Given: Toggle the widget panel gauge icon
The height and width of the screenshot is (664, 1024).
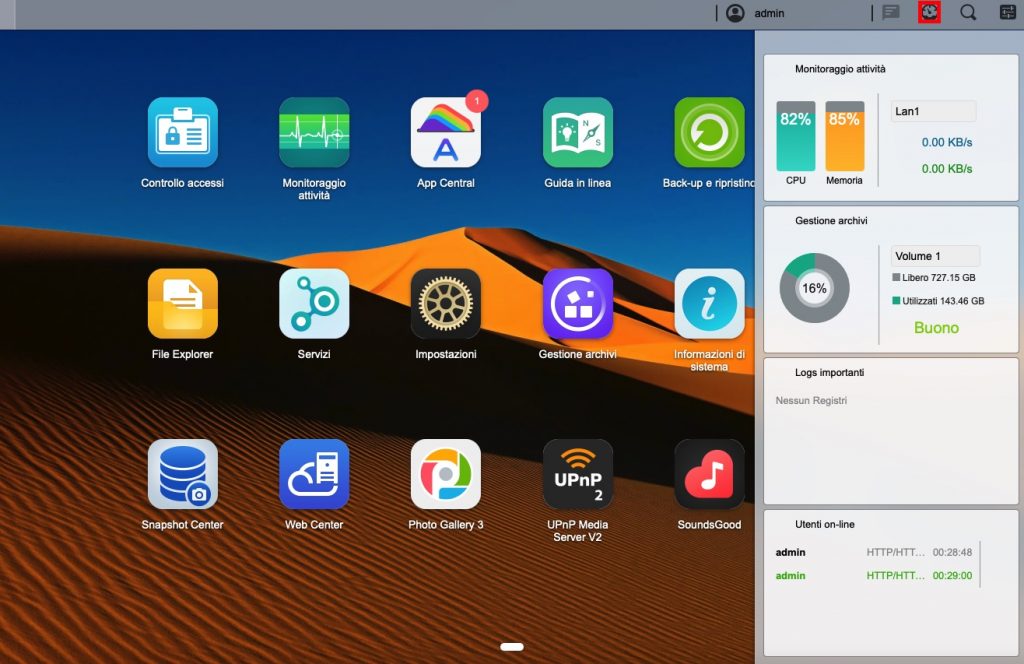Looking at the screenshot, I should tap(929, 13).
